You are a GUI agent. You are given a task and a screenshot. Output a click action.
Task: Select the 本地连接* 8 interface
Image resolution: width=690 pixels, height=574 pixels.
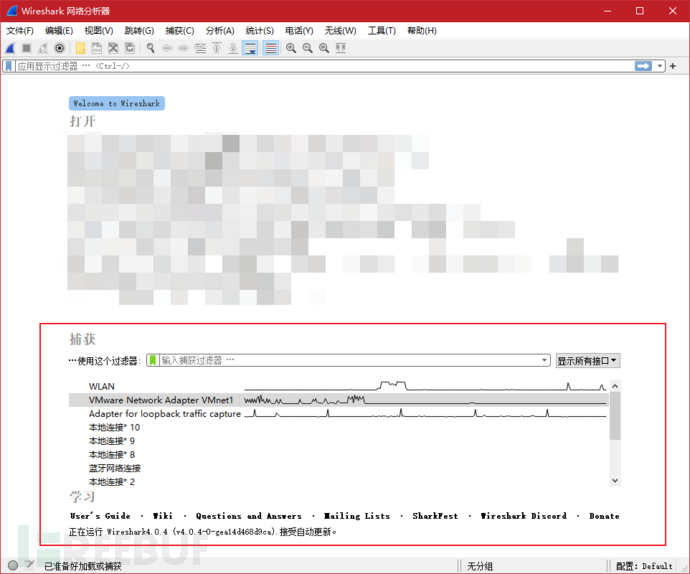[x=338, y=455]
